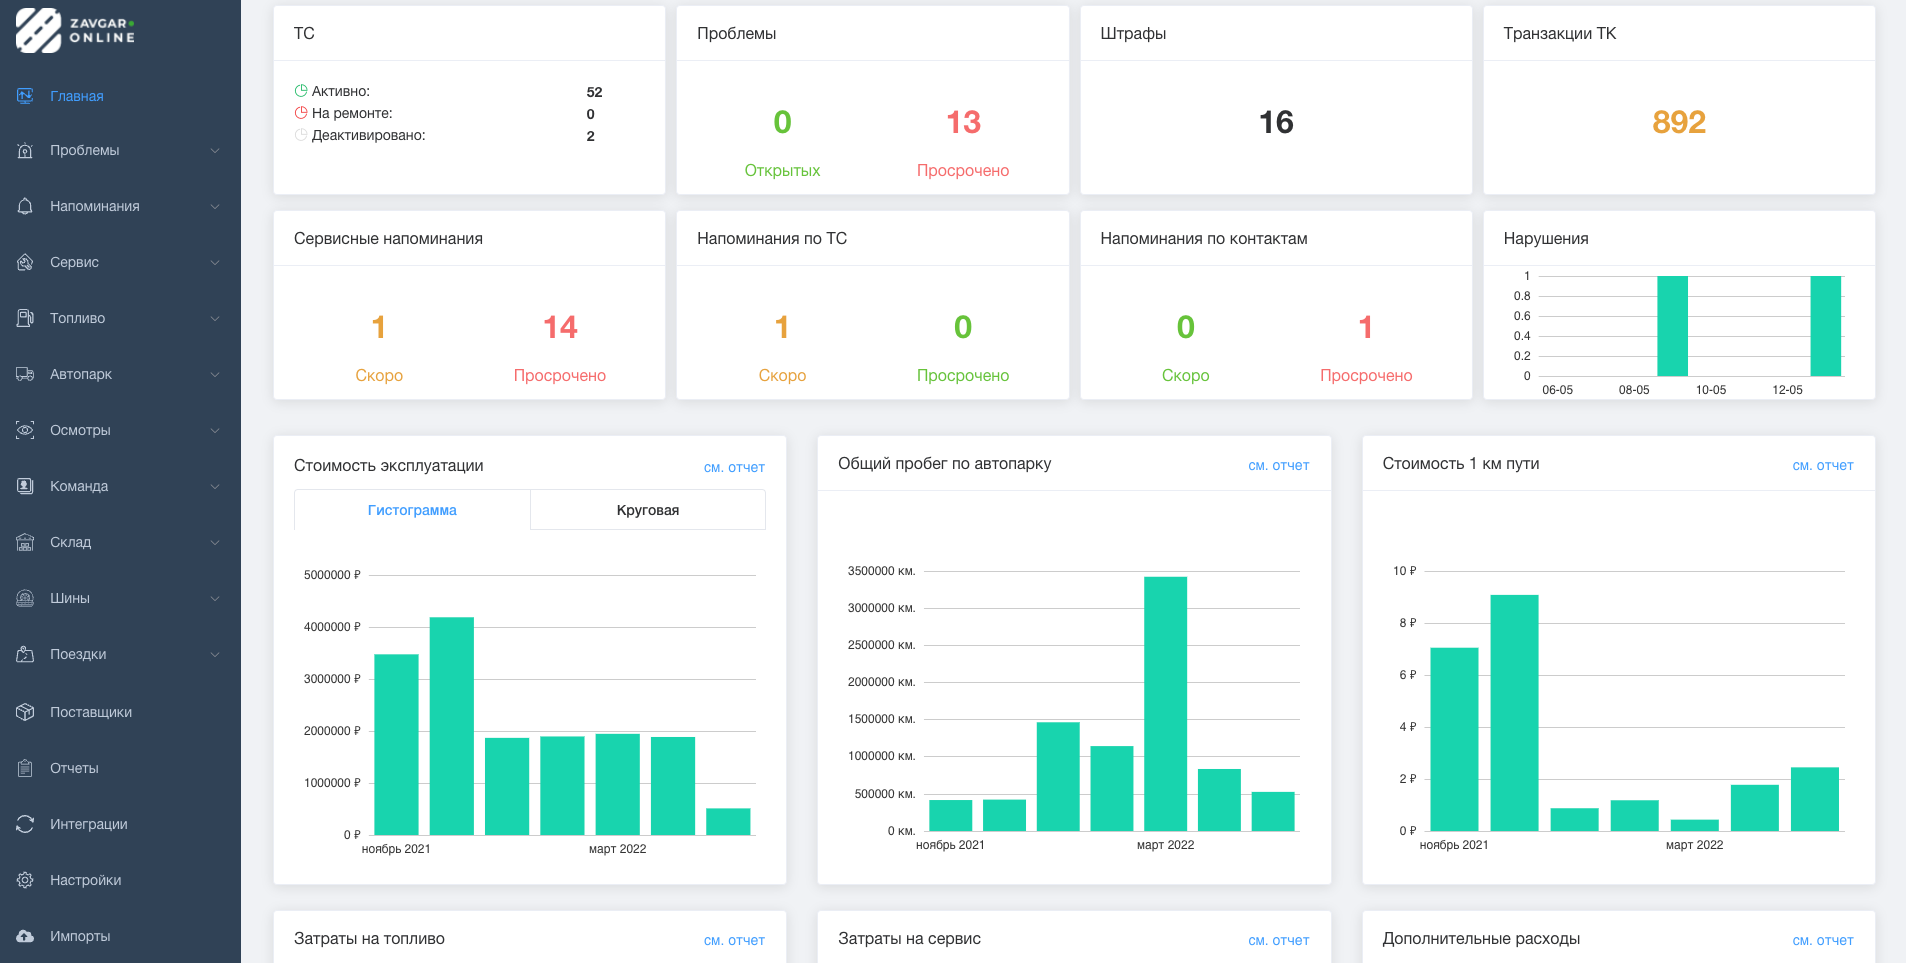Click the Шины tire icon

click(25, 598)
